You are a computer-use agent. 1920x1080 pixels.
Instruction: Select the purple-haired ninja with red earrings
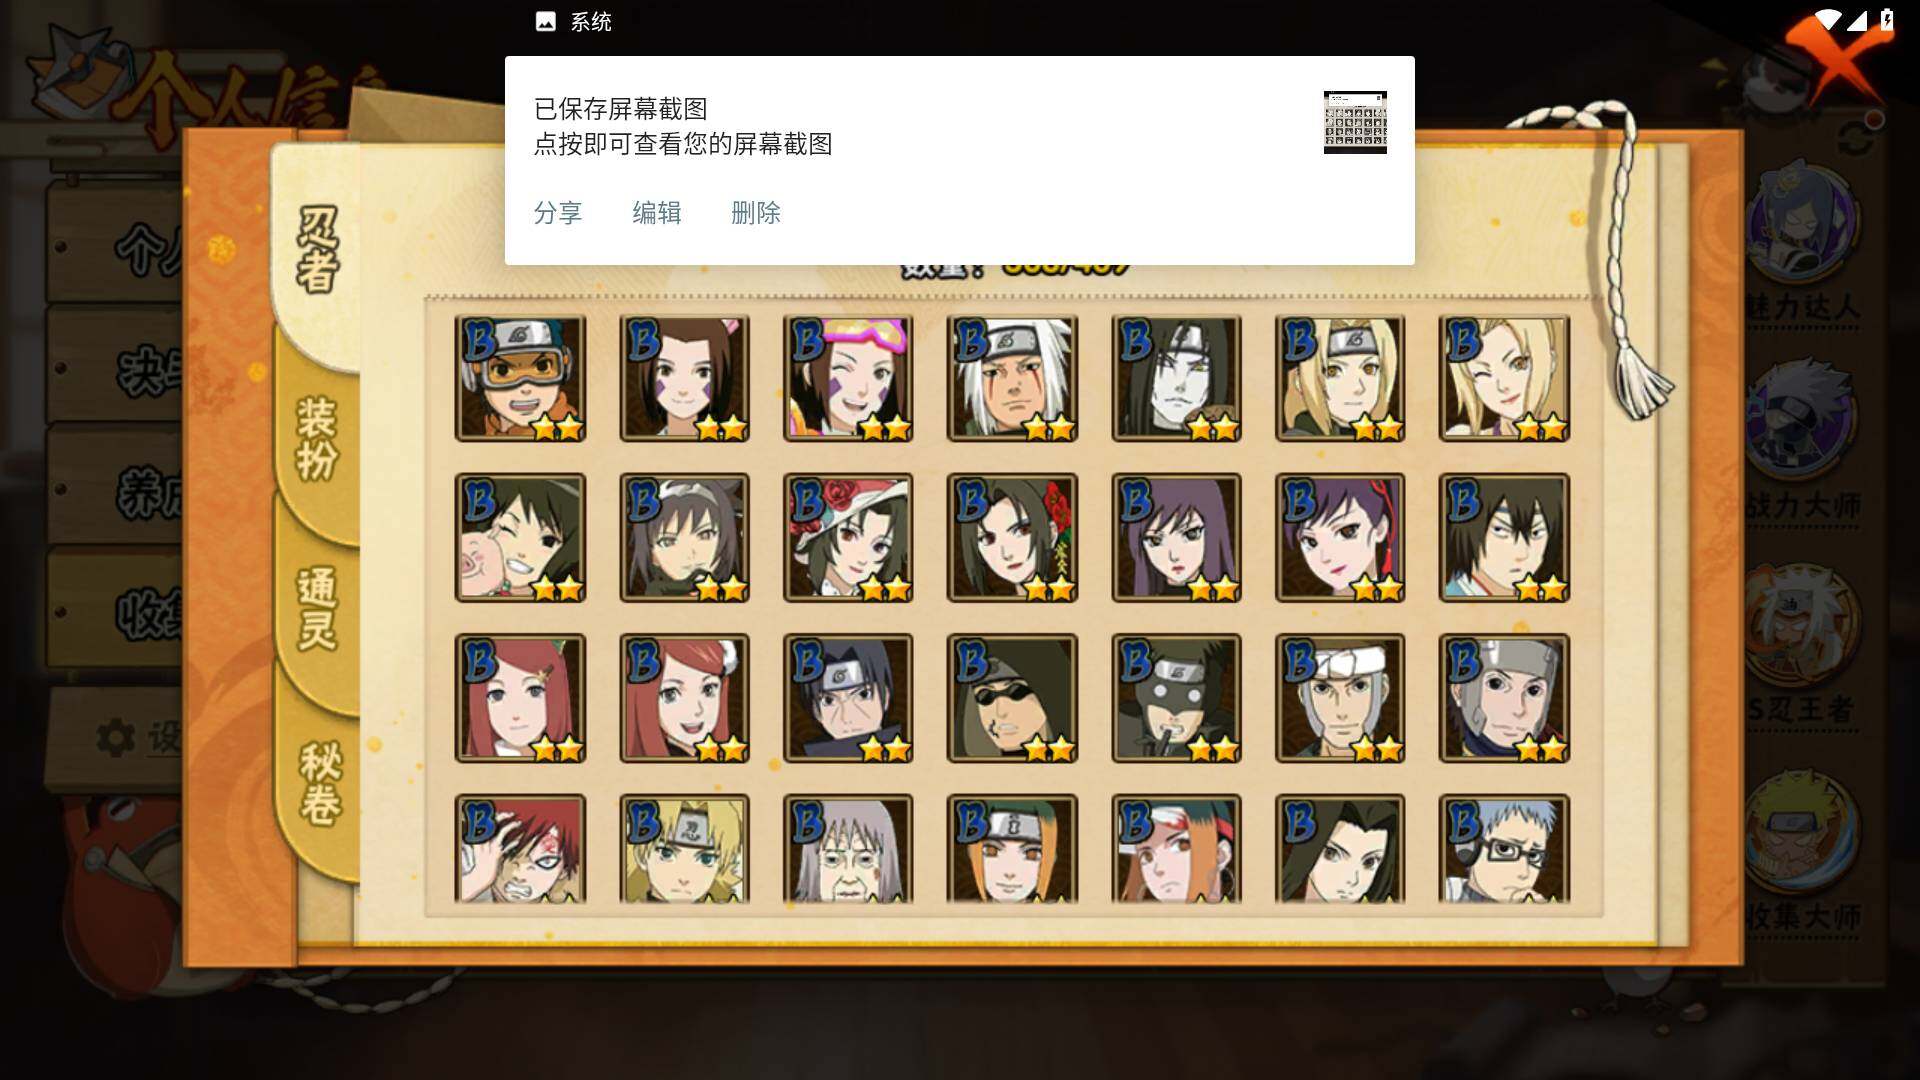1340,538
